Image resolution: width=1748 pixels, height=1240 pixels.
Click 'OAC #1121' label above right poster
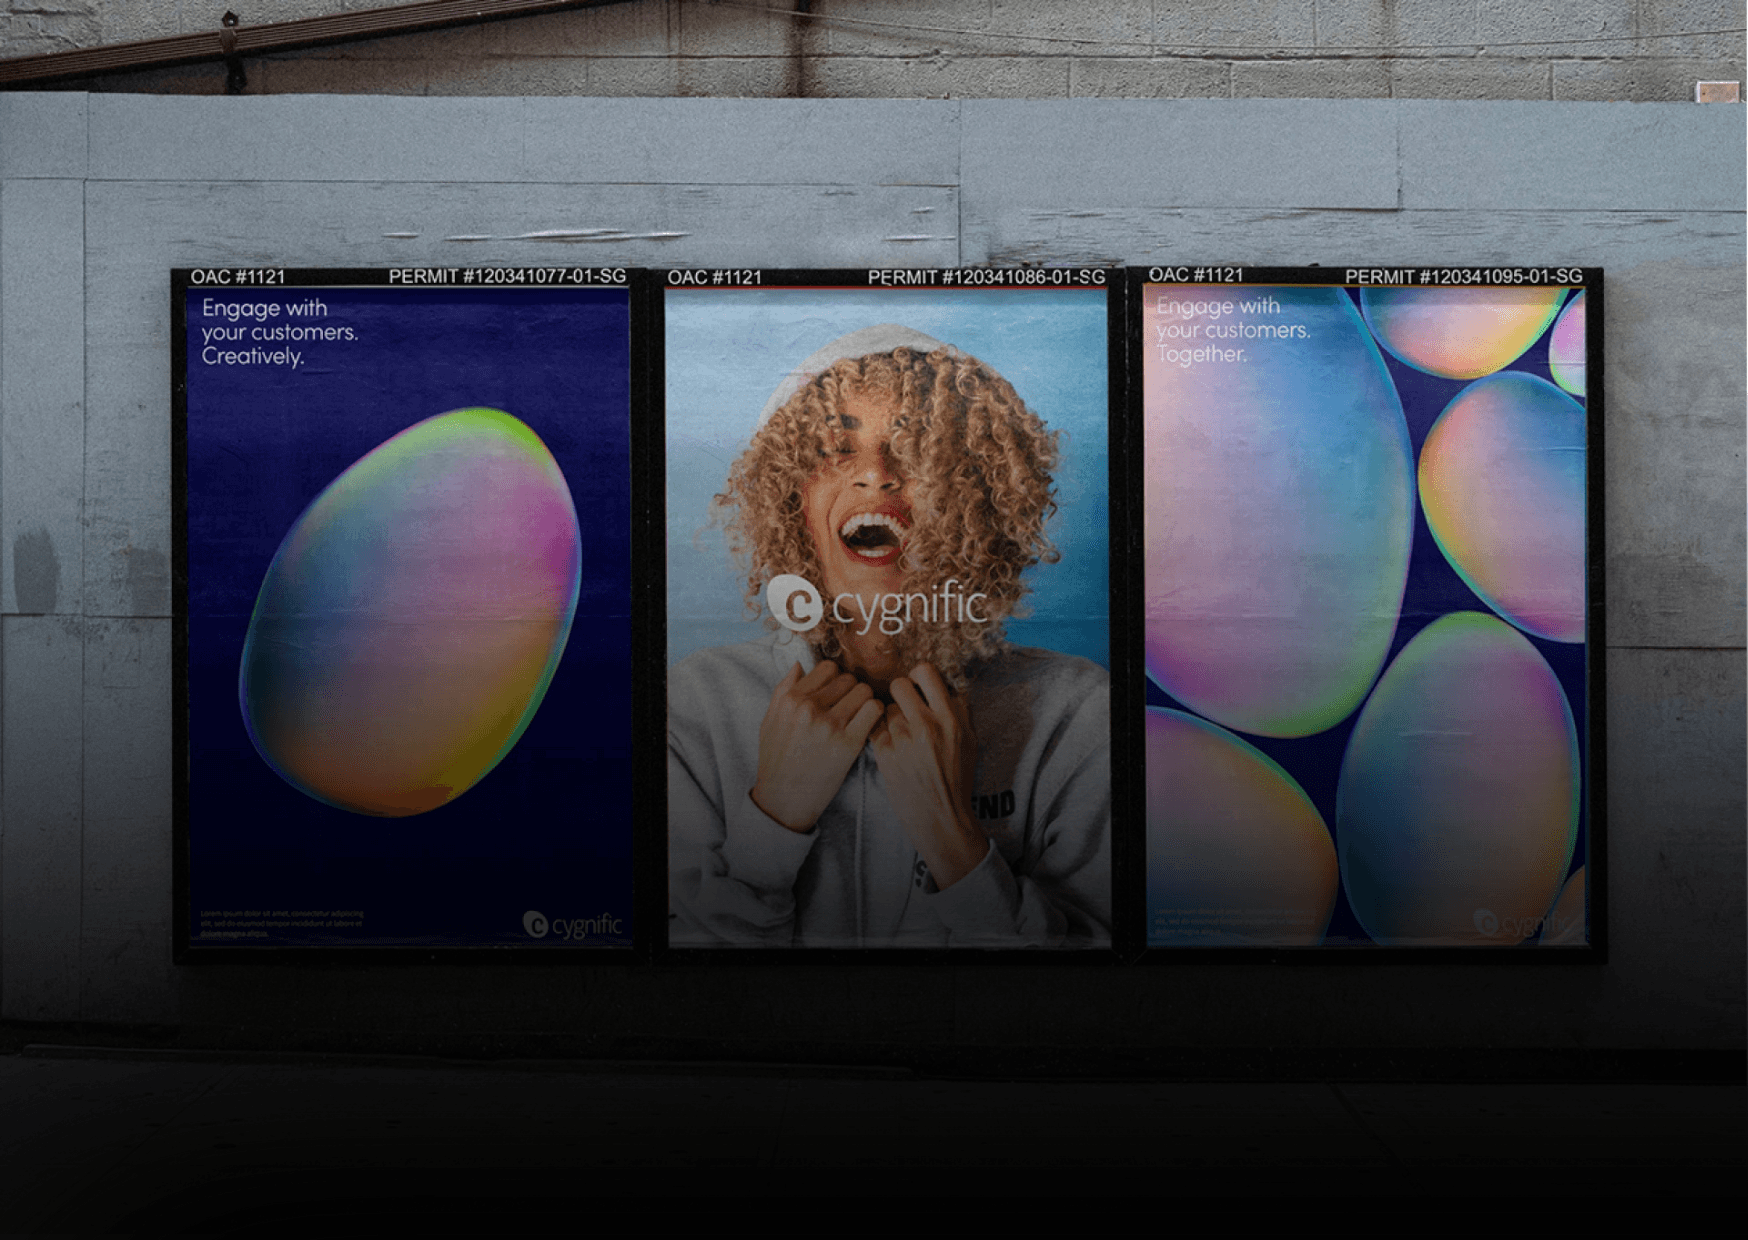tap(1195, 275)
